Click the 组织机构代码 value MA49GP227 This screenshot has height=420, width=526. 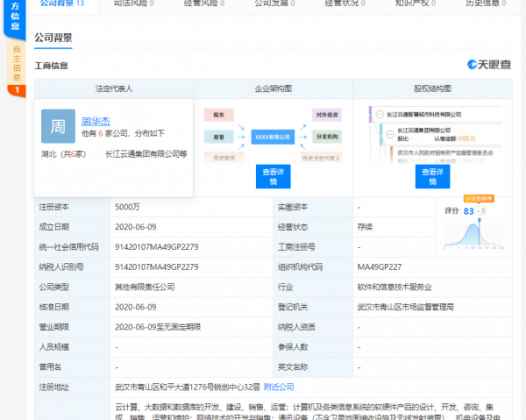click(x=379, y=267)
